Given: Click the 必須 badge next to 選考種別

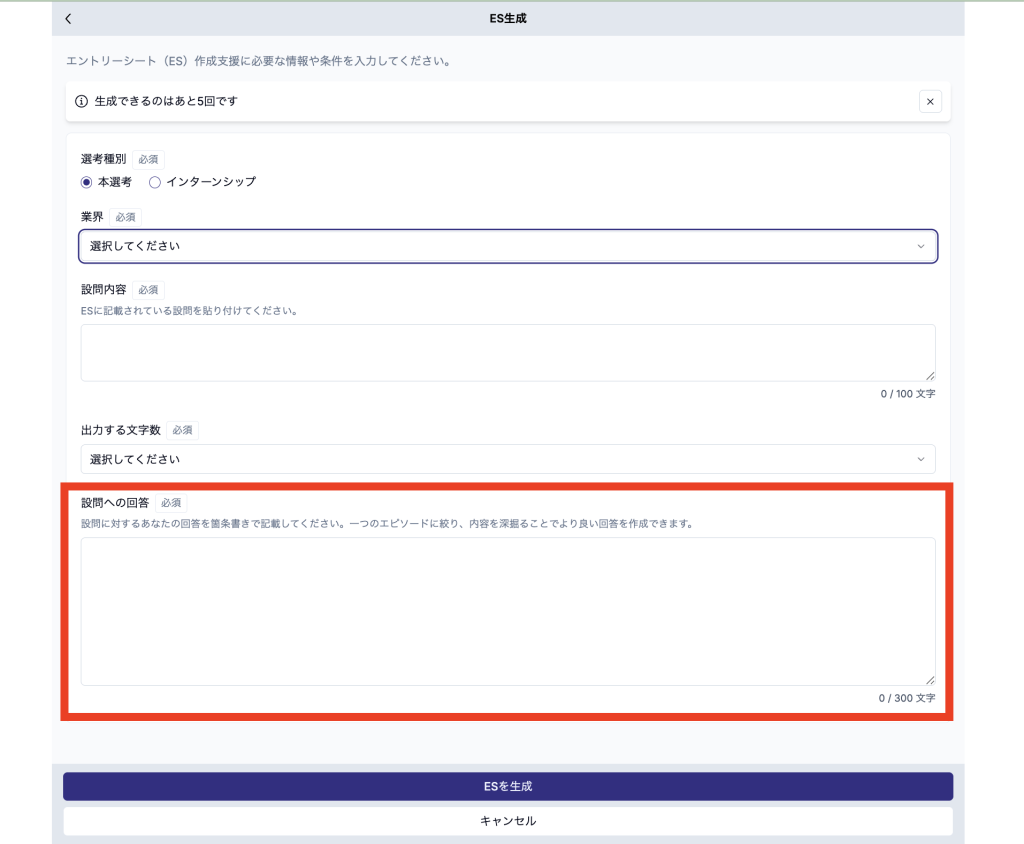Looking at the screenshot, I should click(x=148, y=159).
